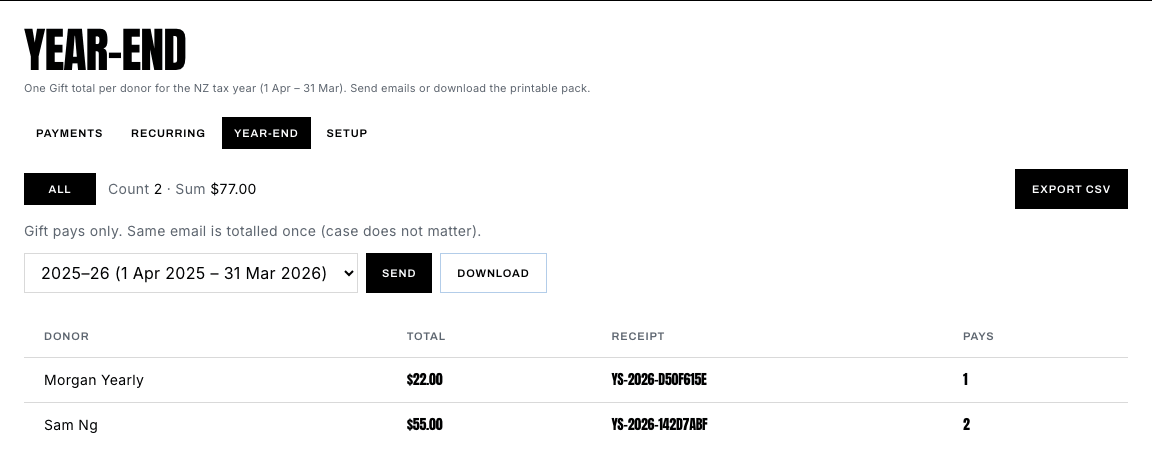Send year-end emails

tap(399, 273)
